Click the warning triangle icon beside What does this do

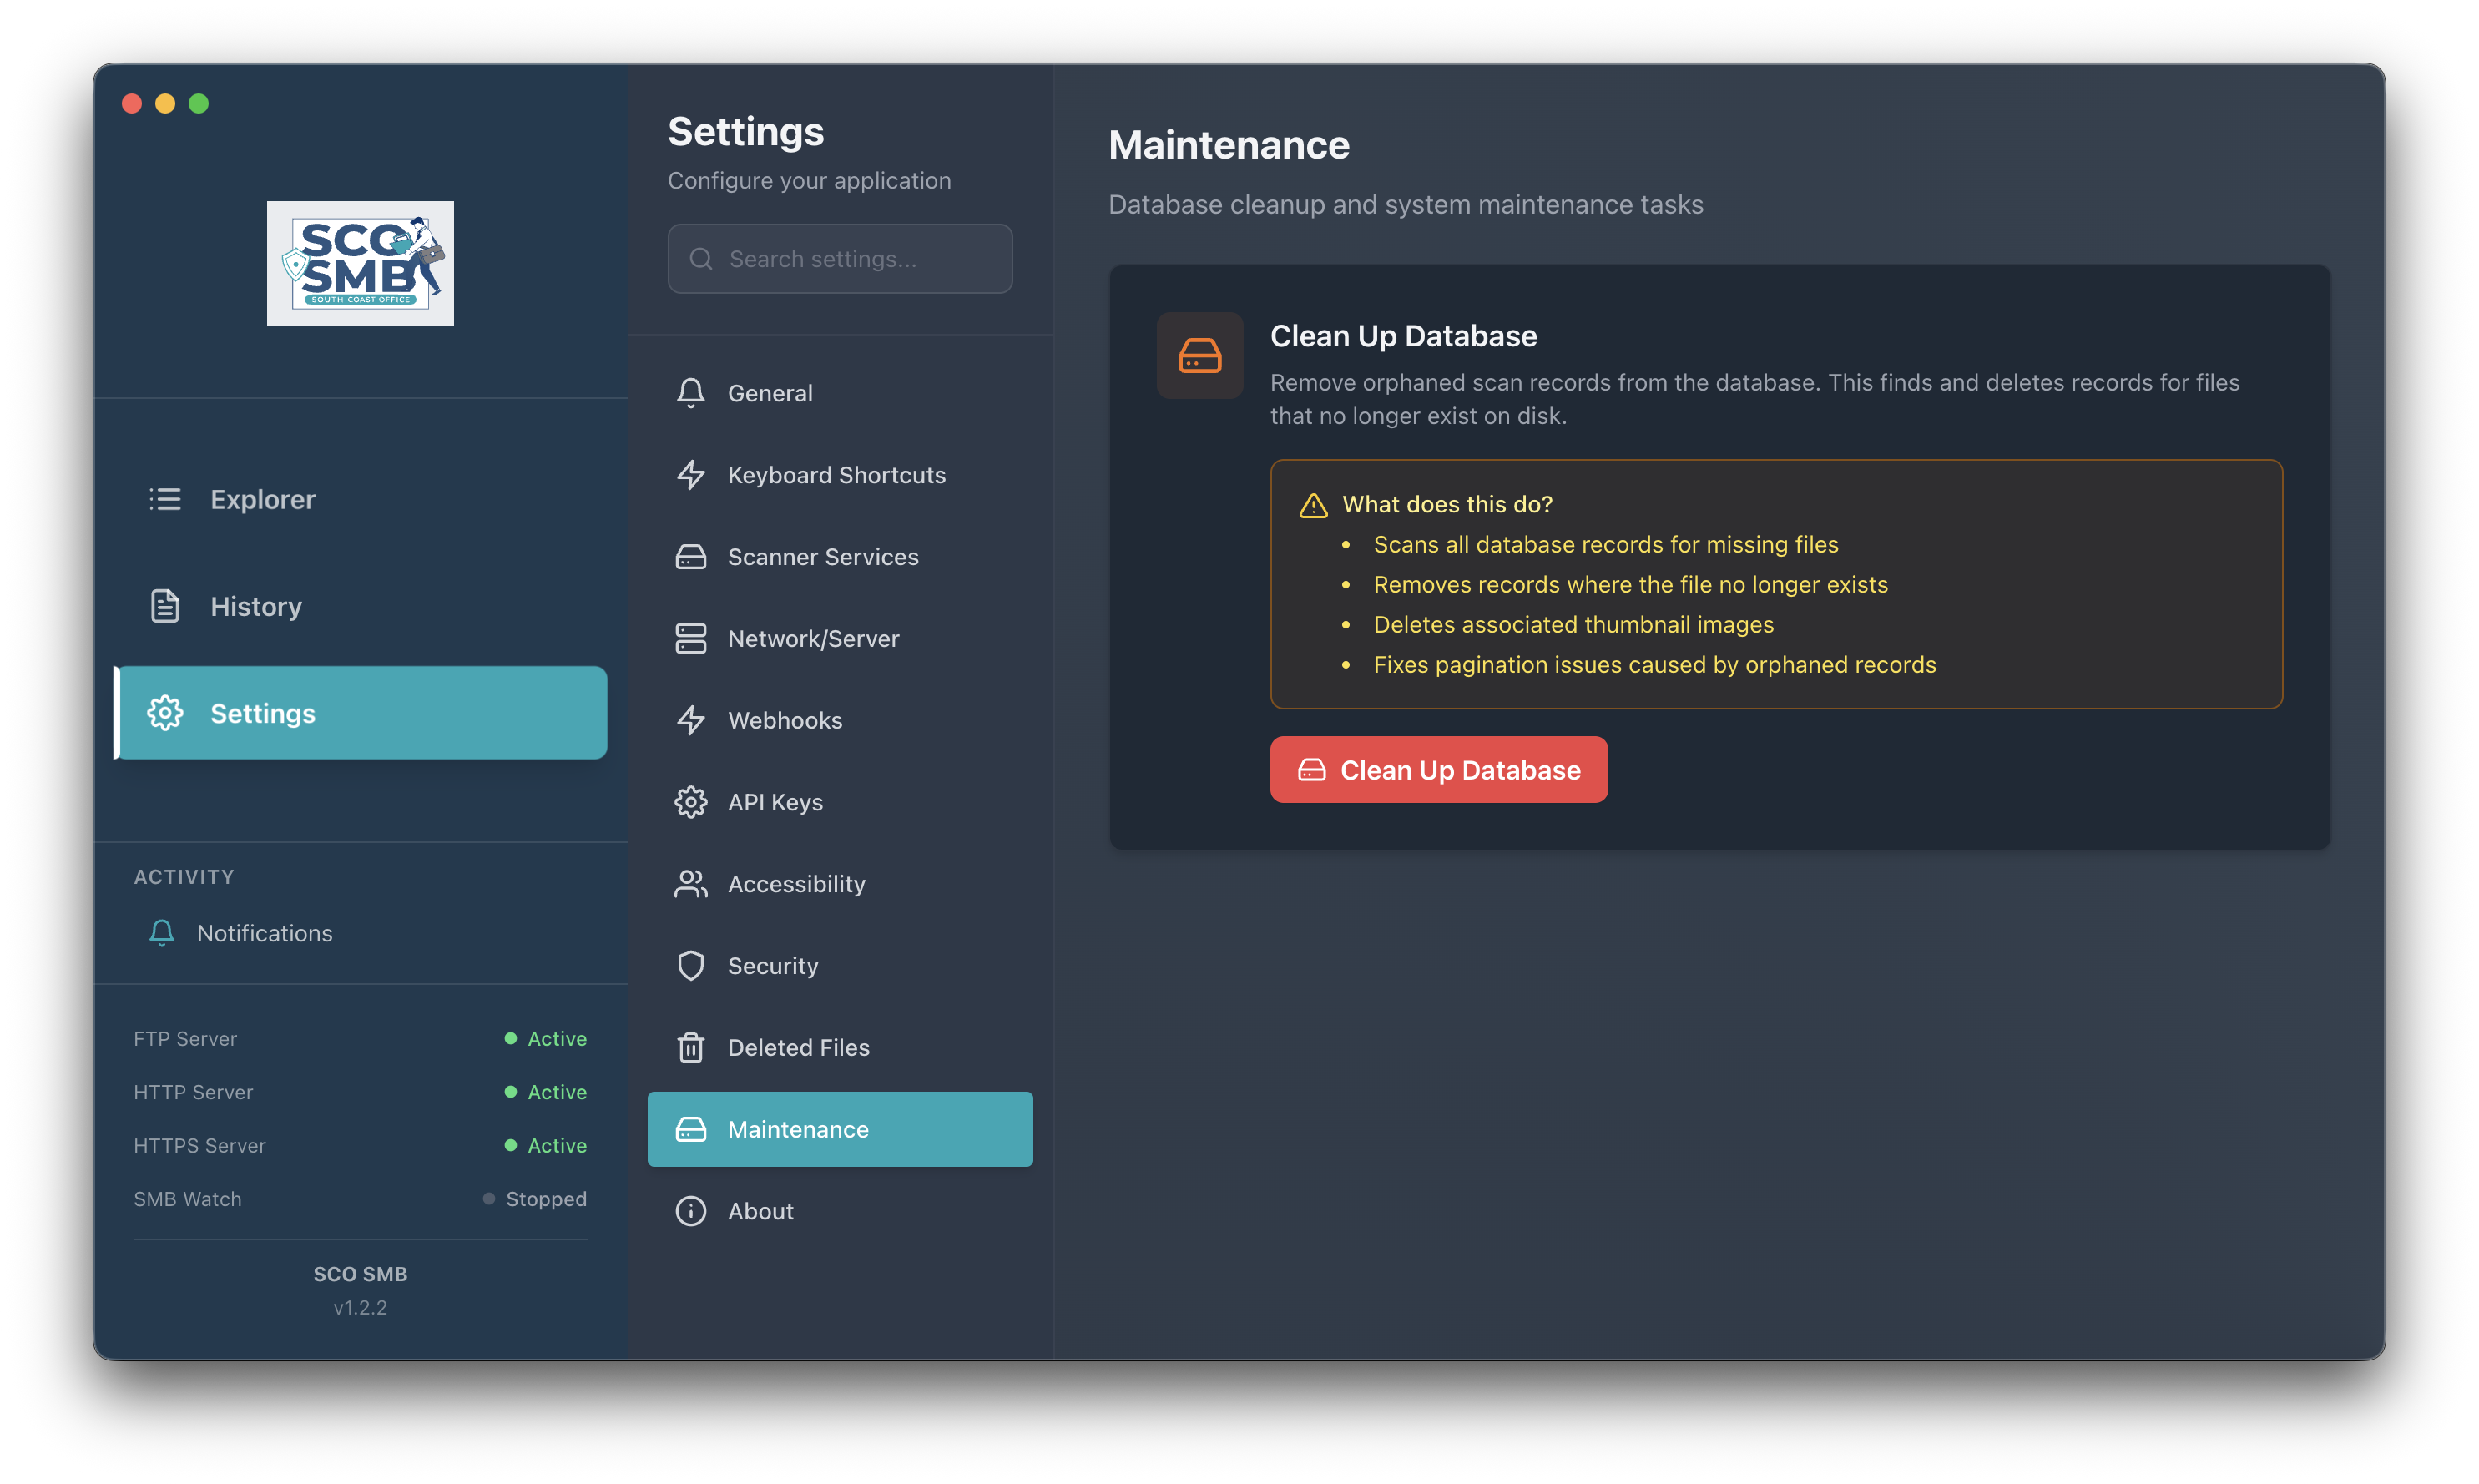point(1313,505)
